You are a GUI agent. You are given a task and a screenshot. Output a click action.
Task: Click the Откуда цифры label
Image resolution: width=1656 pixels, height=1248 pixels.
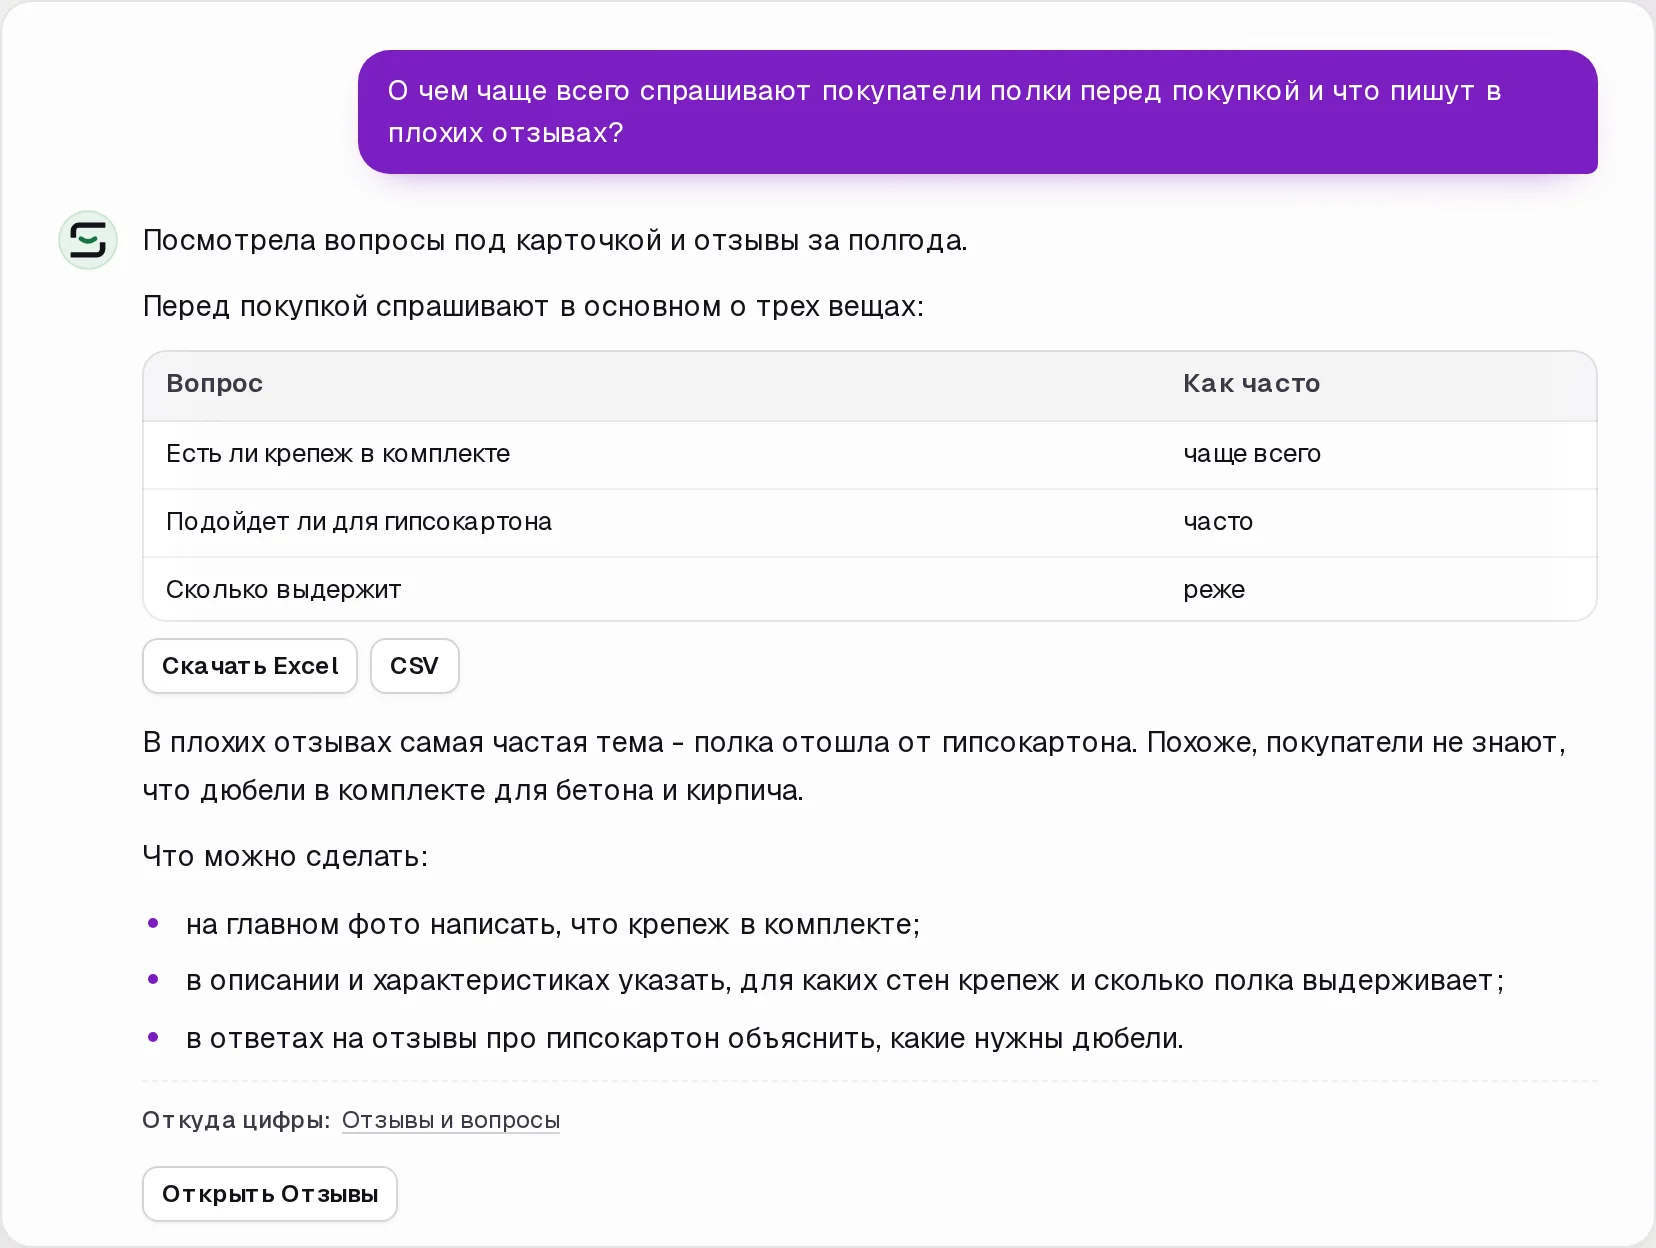236,1120
